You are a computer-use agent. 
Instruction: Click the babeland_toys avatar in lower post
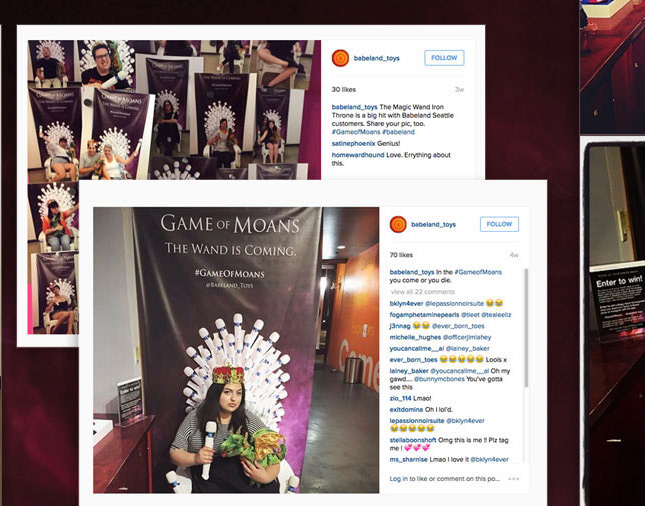pyautogui.click(x=398, y=225)
